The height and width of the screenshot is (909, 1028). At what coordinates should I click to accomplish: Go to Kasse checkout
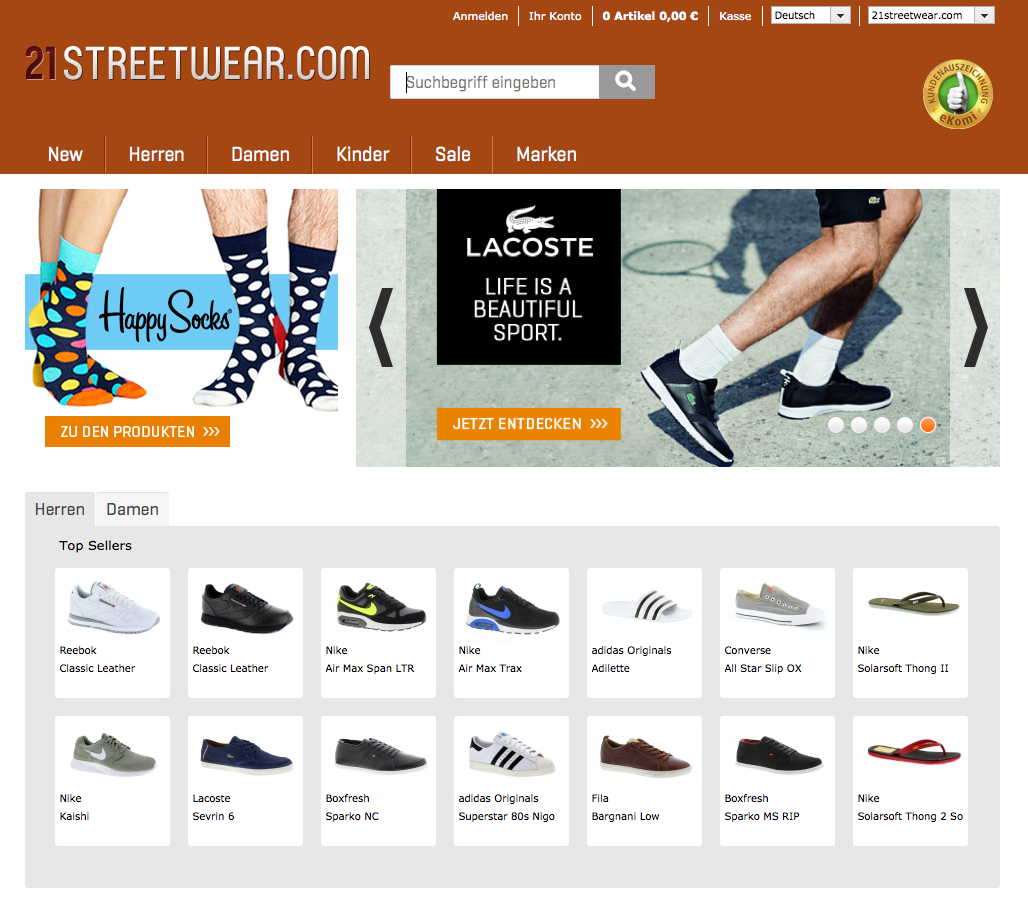(x=735, y=16)
